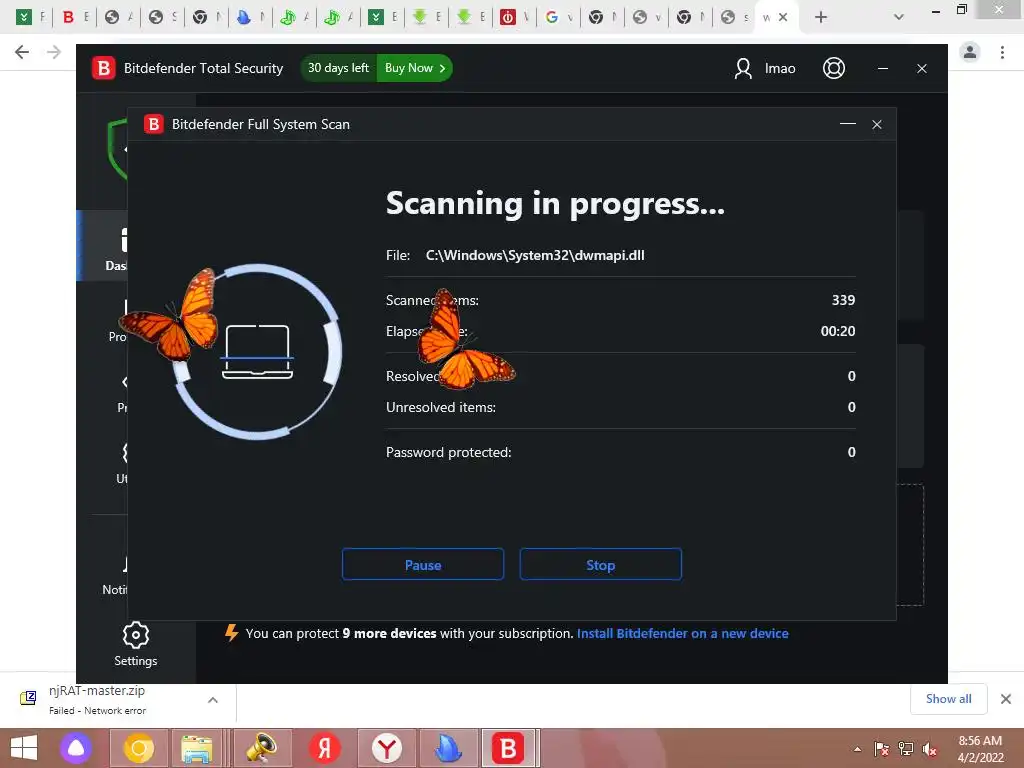Open the yellow Chrome taskbar icon
Screen dimensions: 1024x768
tap(138, 748)
